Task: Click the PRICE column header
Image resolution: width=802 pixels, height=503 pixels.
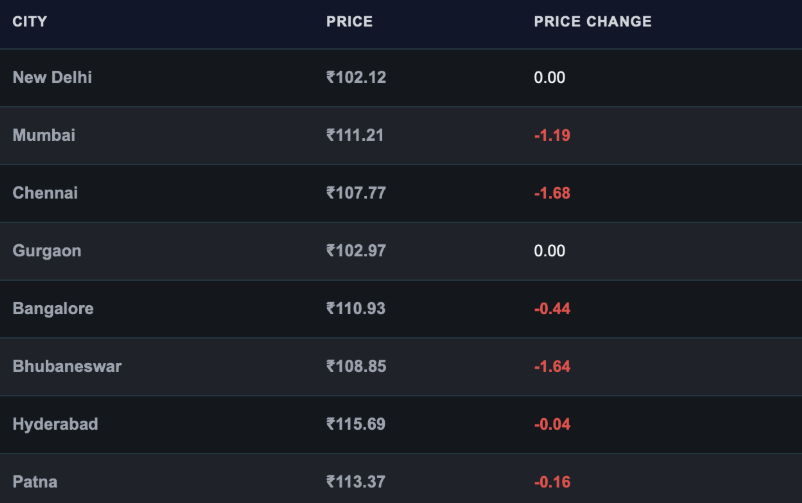Action: [349, 21]
